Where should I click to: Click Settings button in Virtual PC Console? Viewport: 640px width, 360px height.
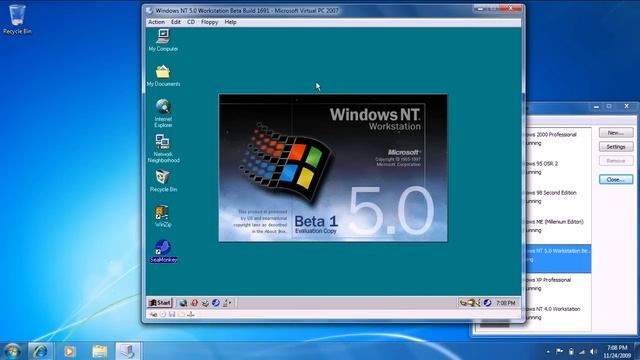(x=616, y=147)
